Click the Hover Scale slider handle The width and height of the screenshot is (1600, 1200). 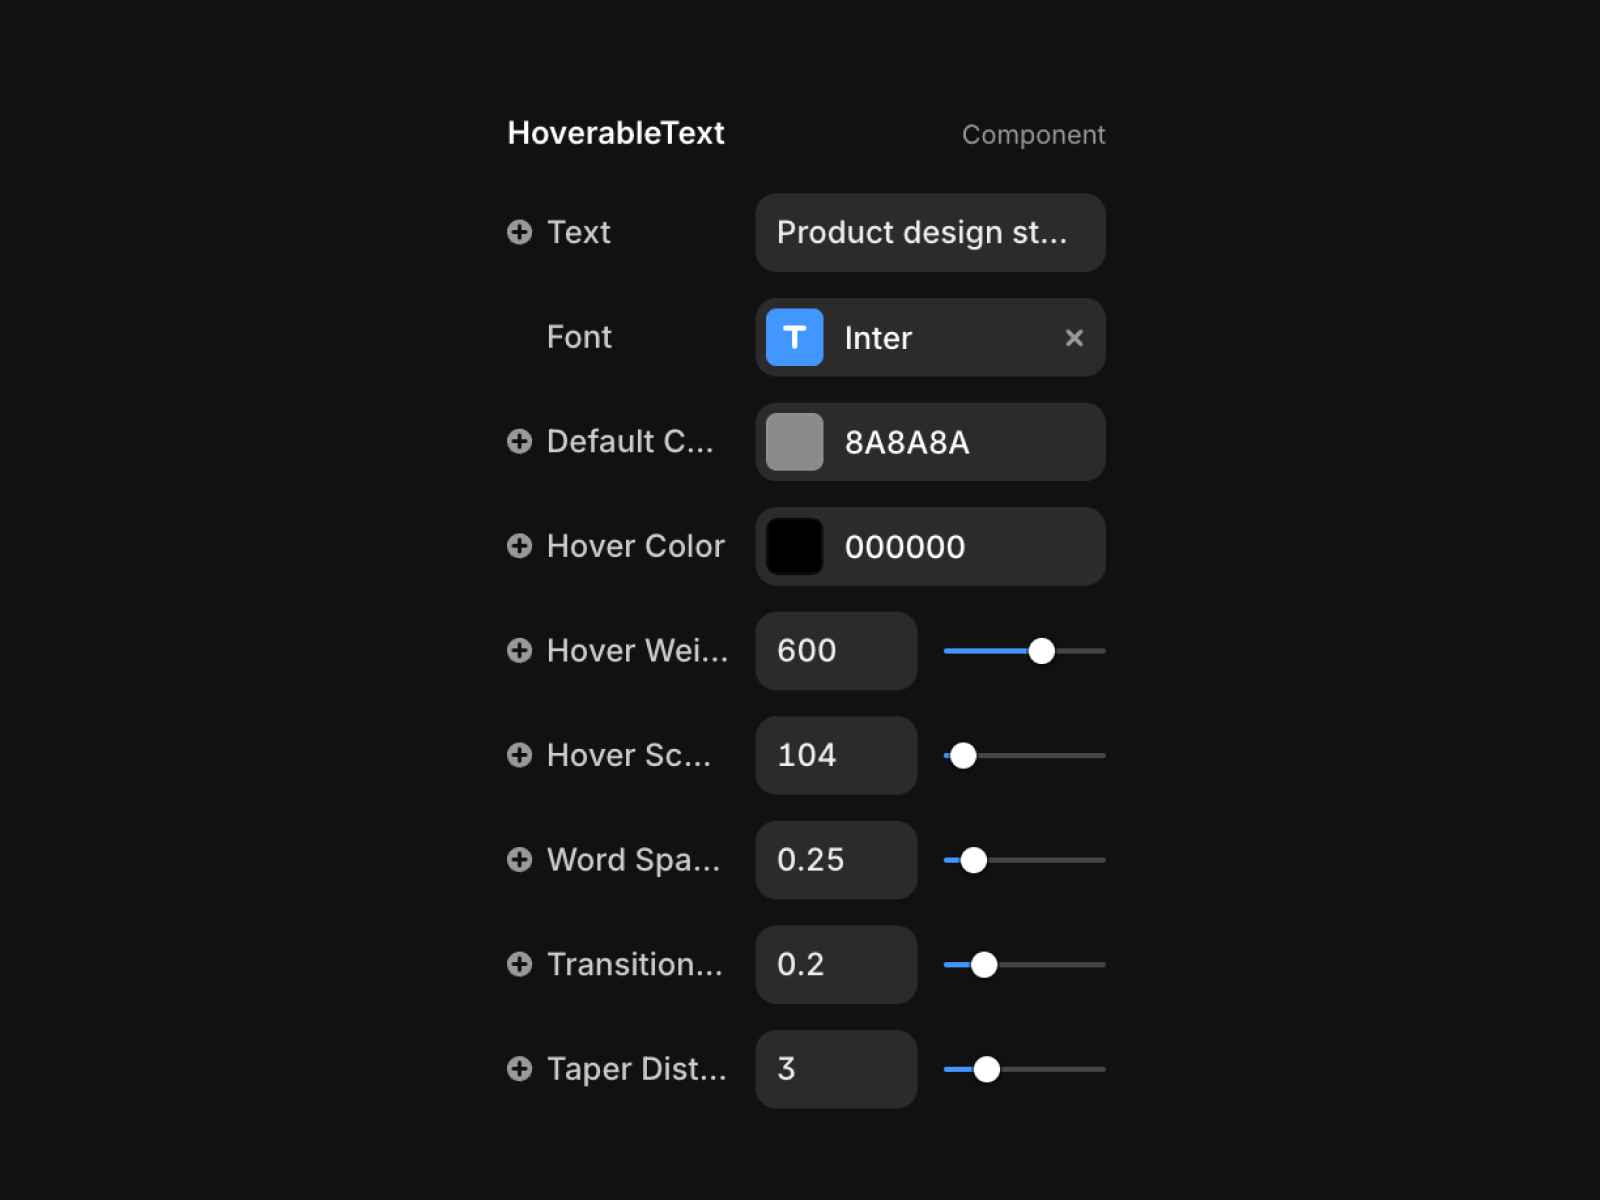pyautogui.click(x=963, y=756)
